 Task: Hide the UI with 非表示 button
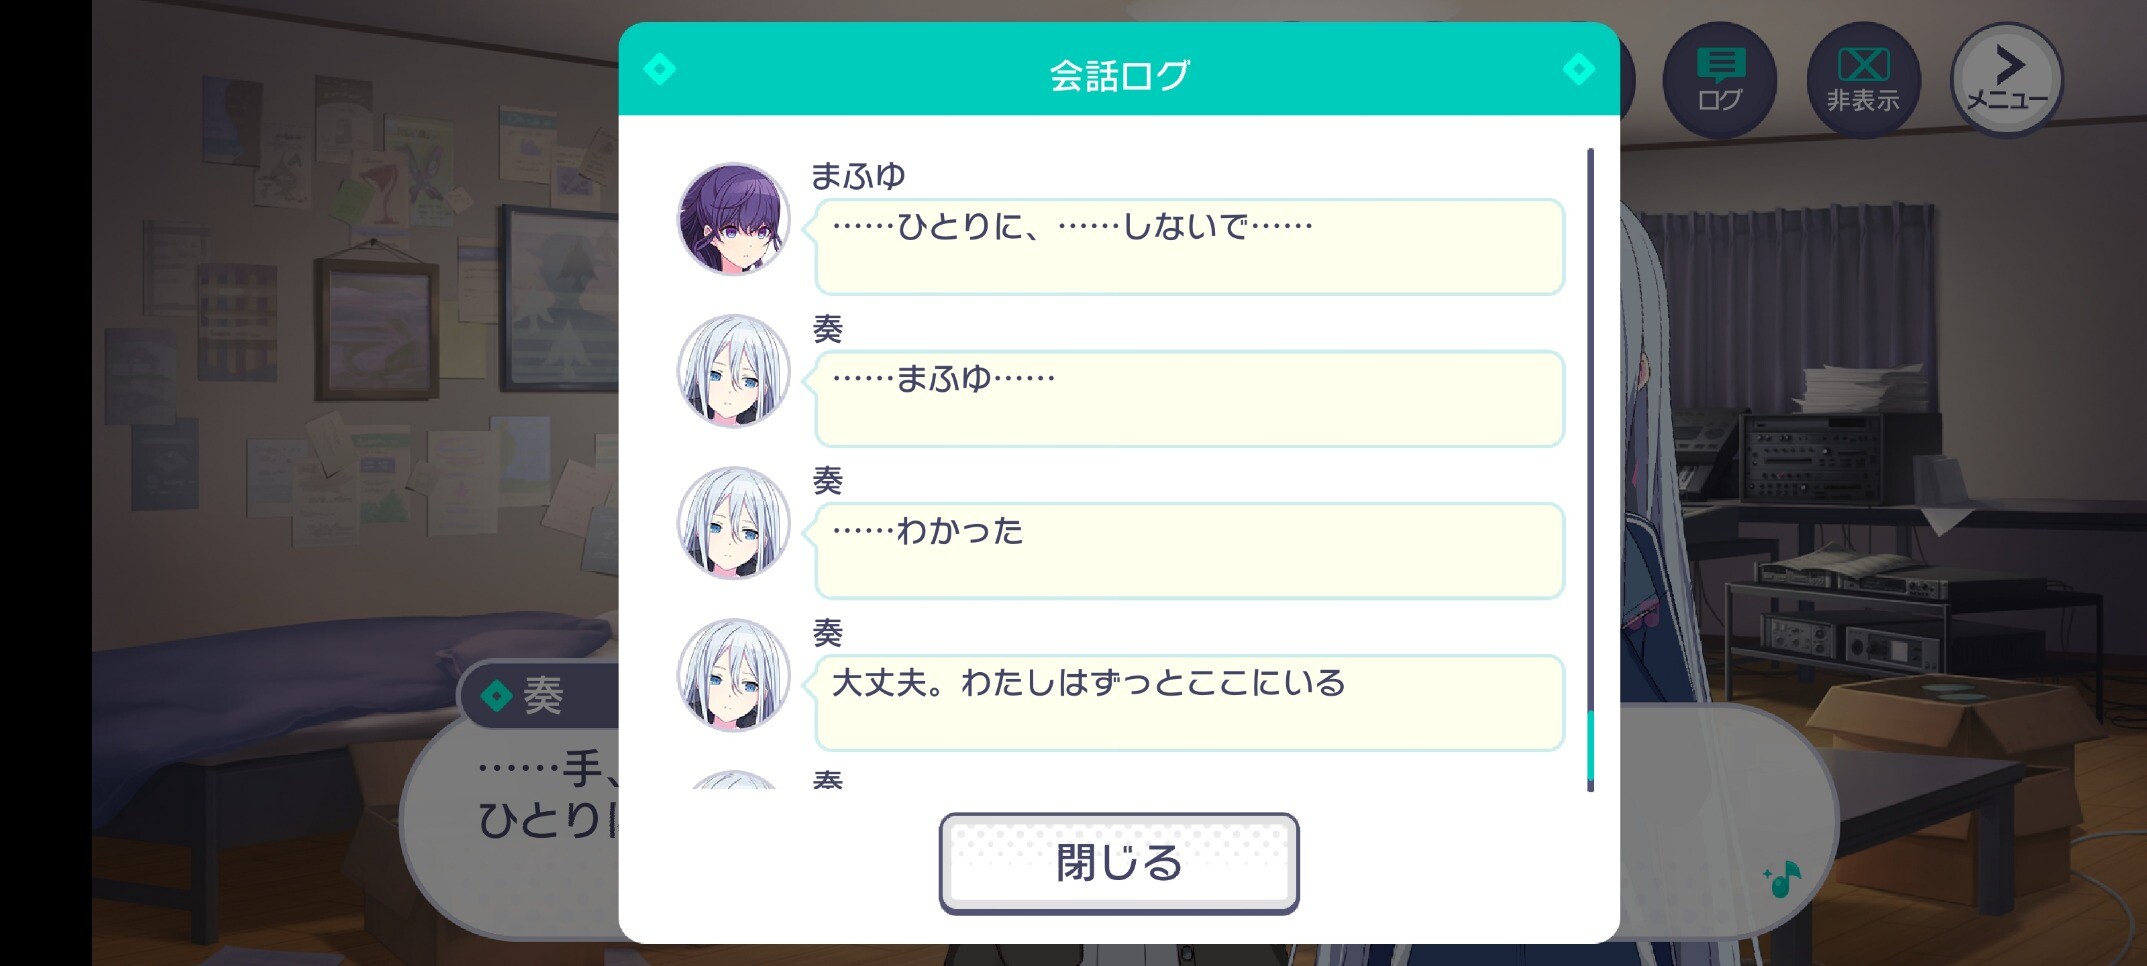pos(1863,79)
